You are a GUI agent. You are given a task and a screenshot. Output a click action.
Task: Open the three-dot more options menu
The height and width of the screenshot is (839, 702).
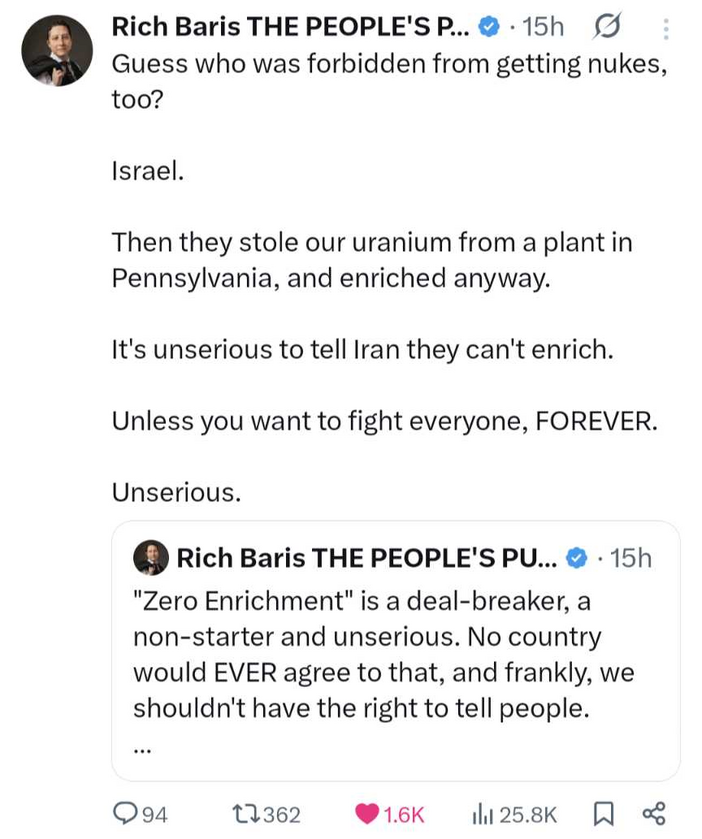[666, 29]
